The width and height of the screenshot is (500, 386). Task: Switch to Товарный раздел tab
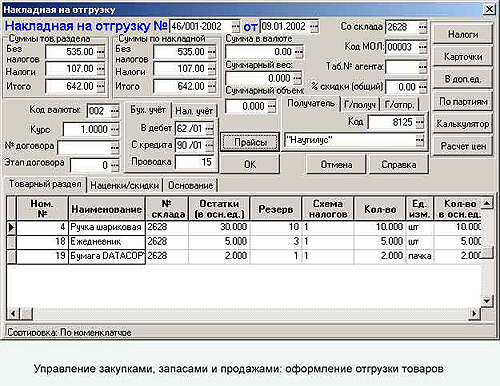pos(45,184)
